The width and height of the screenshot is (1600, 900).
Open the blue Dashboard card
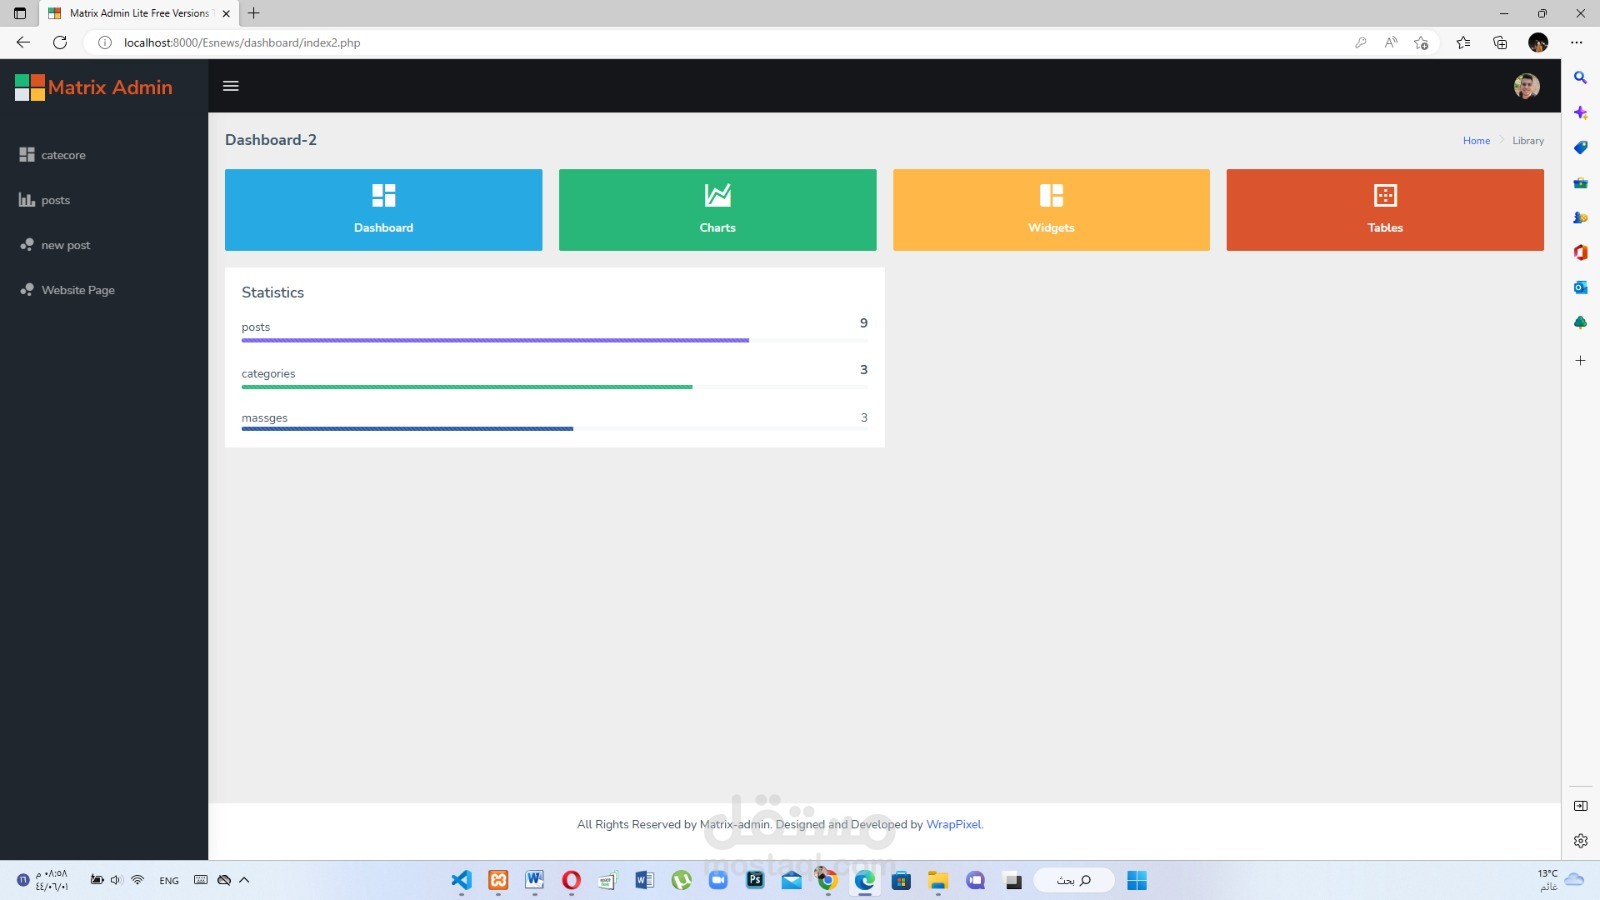[383, 210]
